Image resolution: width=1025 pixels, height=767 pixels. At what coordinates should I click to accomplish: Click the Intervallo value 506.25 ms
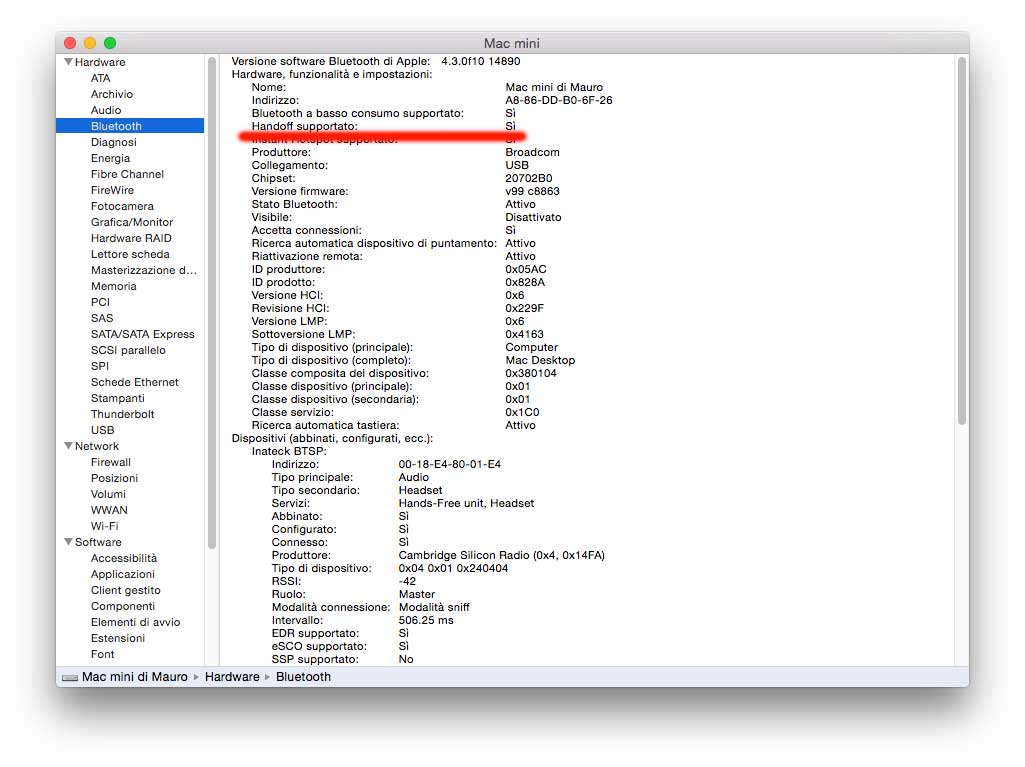point(426,621)
